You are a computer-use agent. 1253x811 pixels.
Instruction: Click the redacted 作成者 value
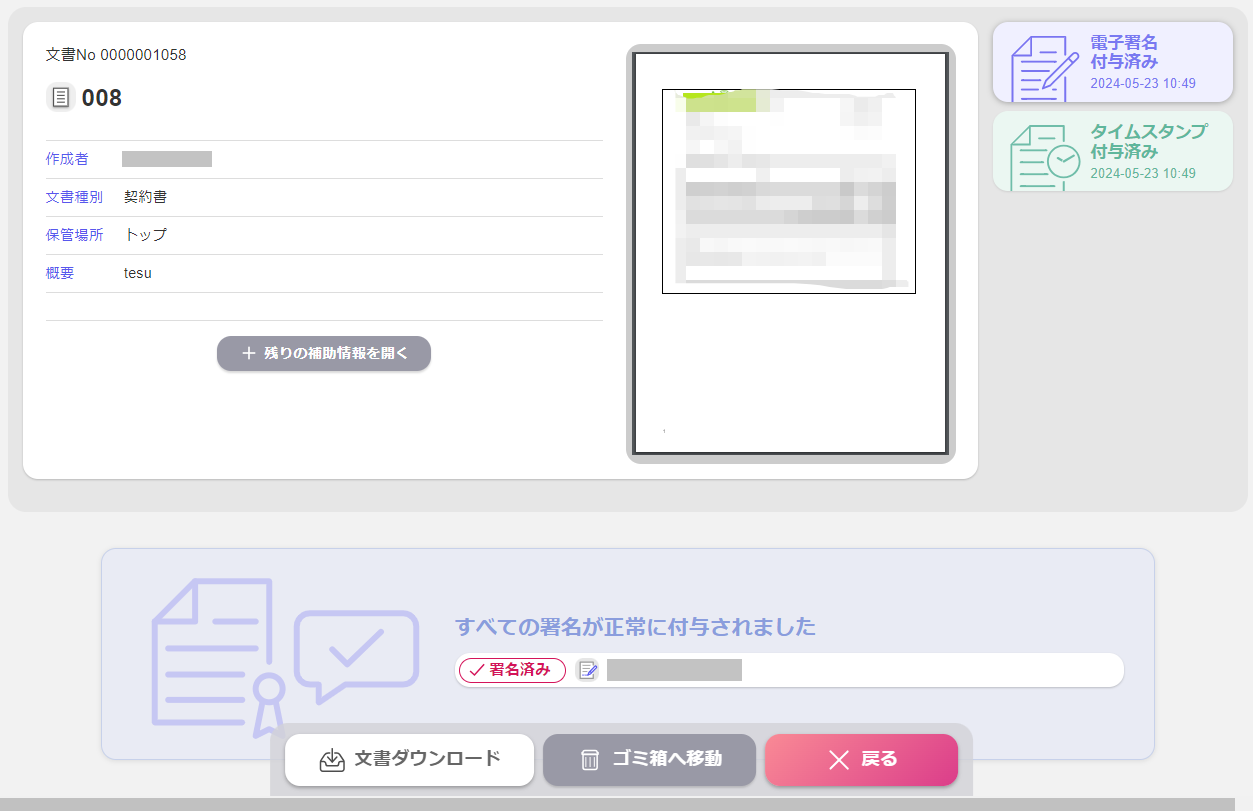tap(167, 159)
